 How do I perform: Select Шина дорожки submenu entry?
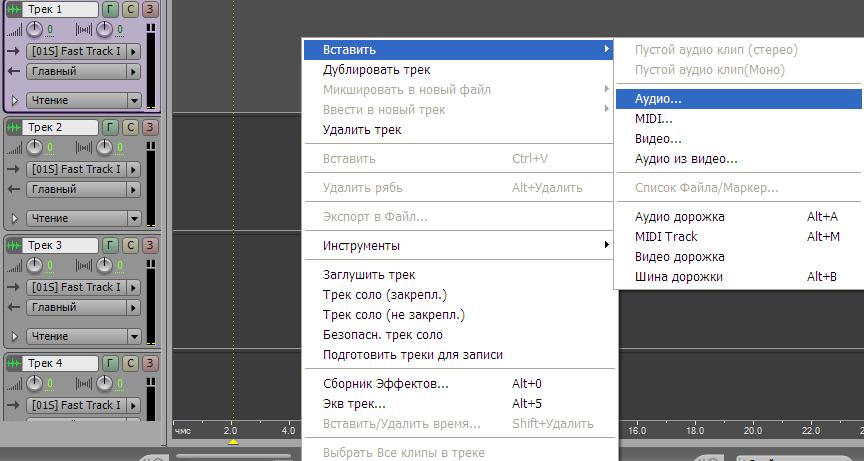click(738, 277)
